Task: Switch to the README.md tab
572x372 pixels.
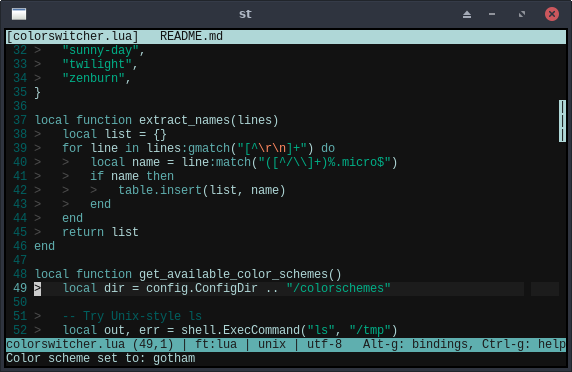Action: pyautogui.click(x=191, y=36)
